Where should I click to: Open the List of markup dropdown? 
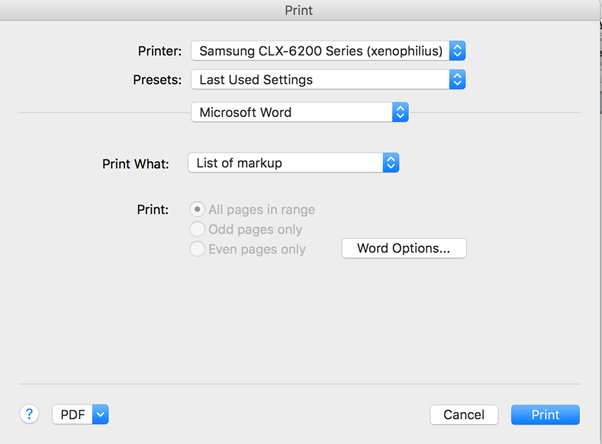coord(285,162)
